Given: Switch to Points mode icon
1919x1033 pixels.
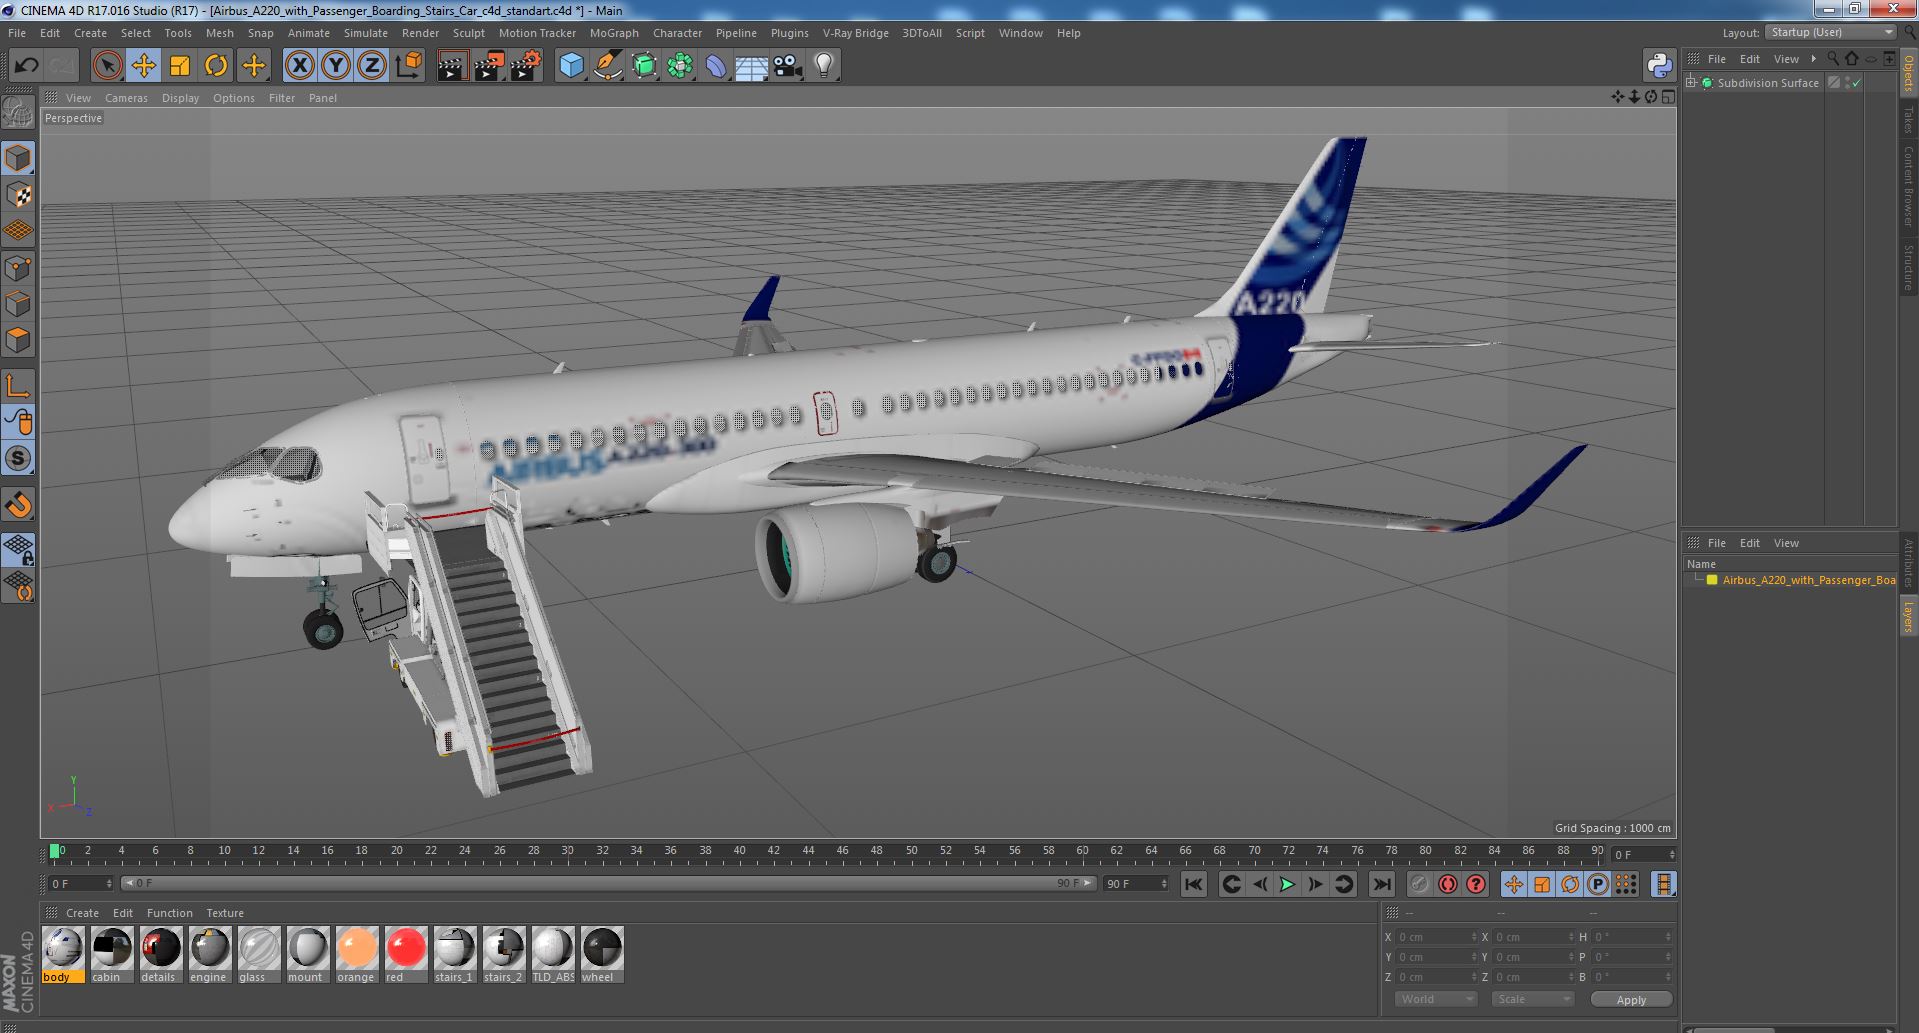Looking at the screenshot, I should coord(18,268).
